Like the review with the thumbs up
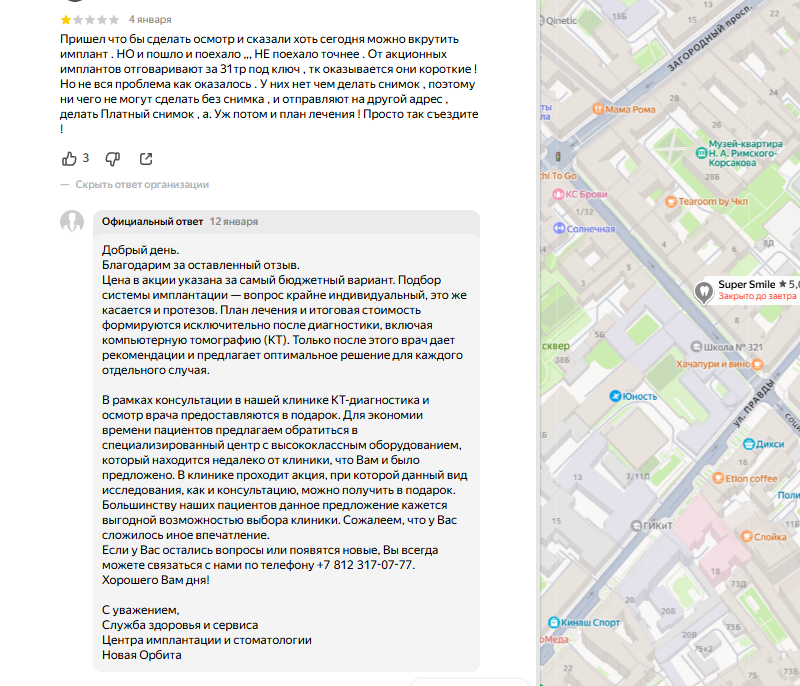Viewport: 800px width, 686px height. click(70, 160)
